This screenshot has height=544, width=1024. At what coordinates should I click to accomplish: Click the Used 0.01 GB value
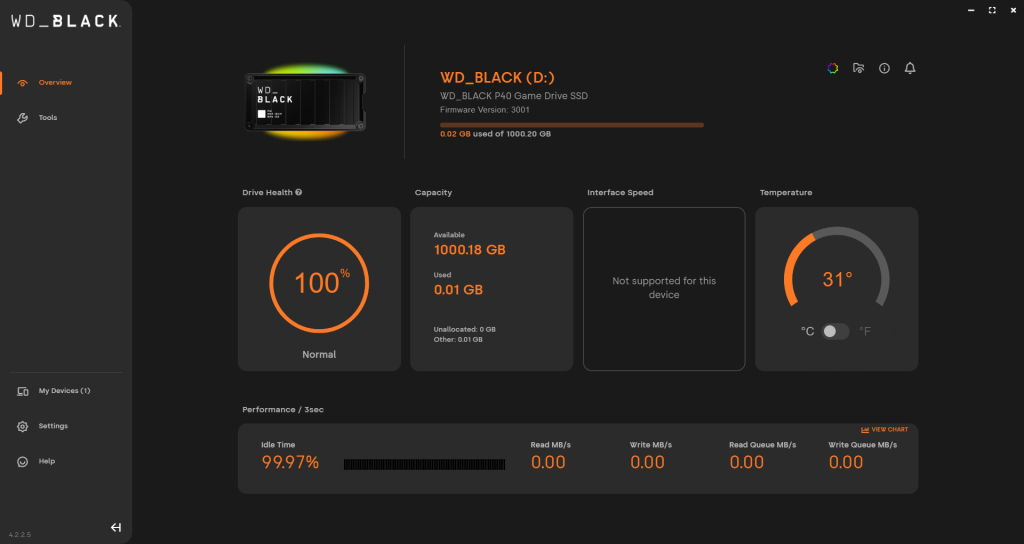pos(458,289)
